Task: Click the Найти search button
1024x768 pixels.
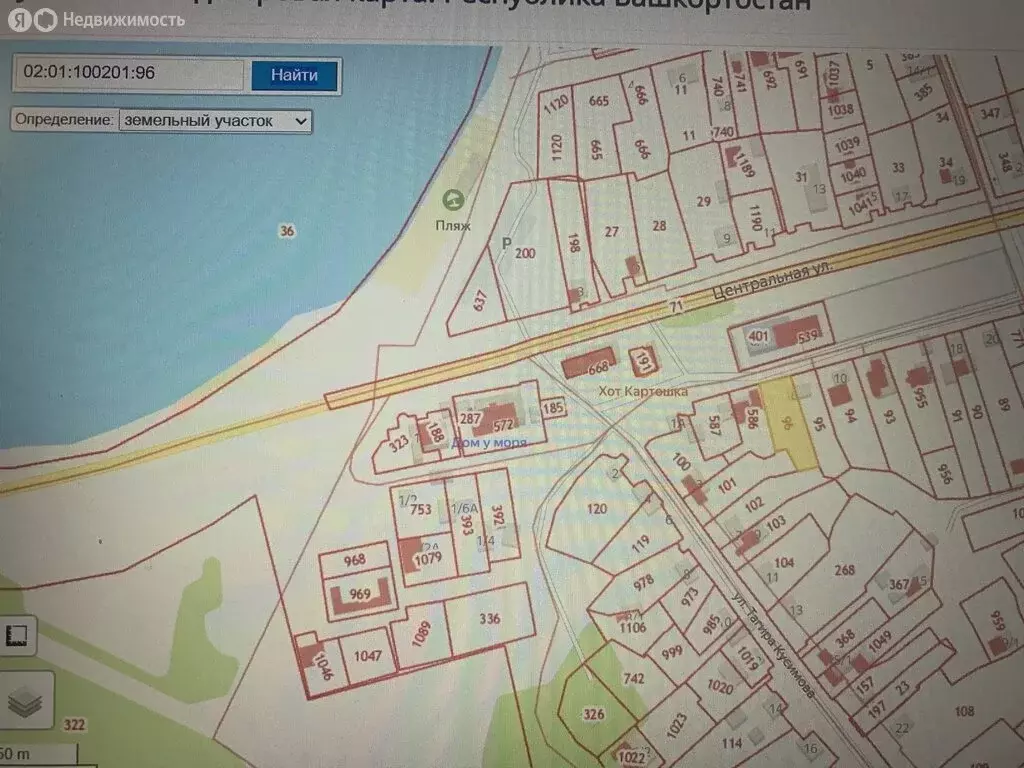Action: (x=295, y=75)
